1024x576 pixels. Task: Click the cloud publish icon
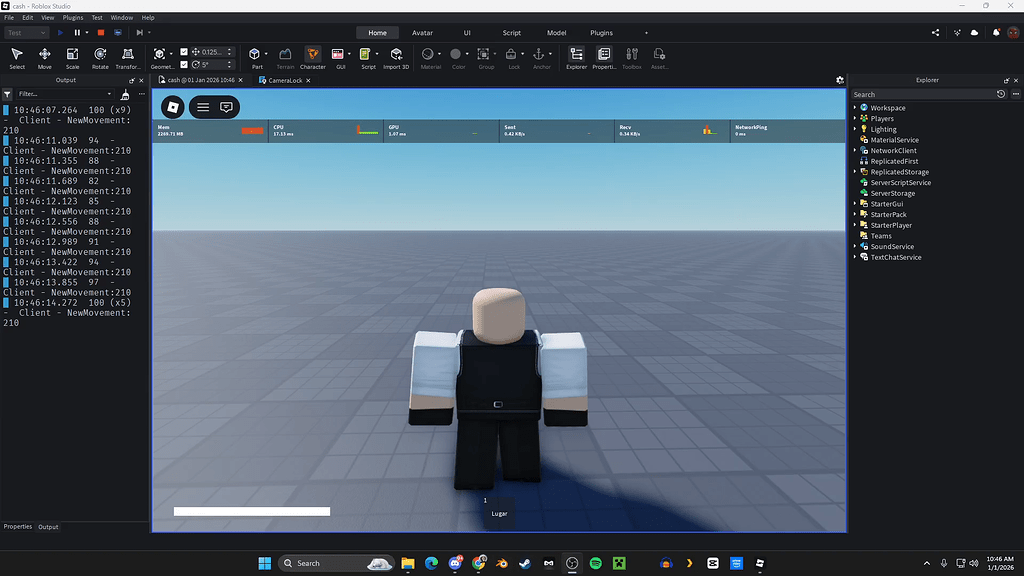pyautogui.click(x=974, y=33)
